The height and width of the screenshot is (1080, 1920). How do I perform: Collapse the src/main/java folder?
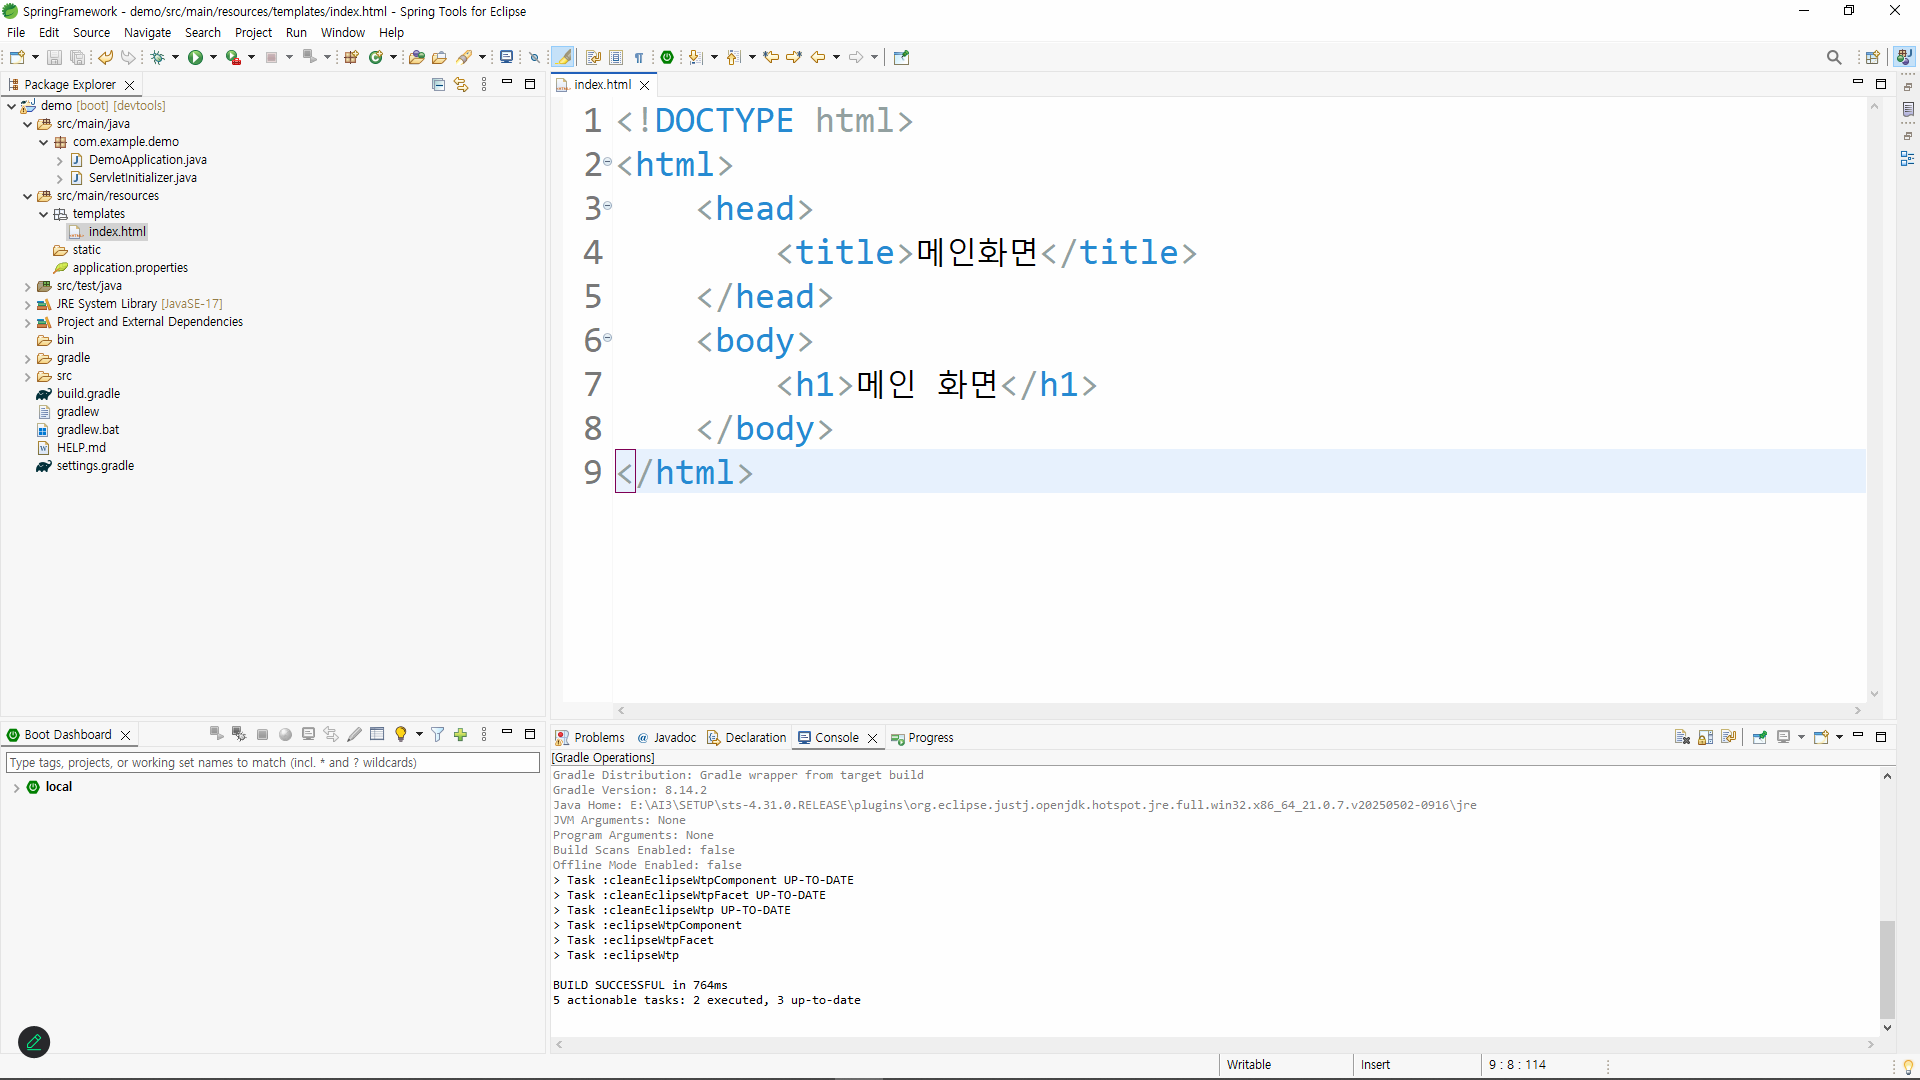[x=28, y=124]
